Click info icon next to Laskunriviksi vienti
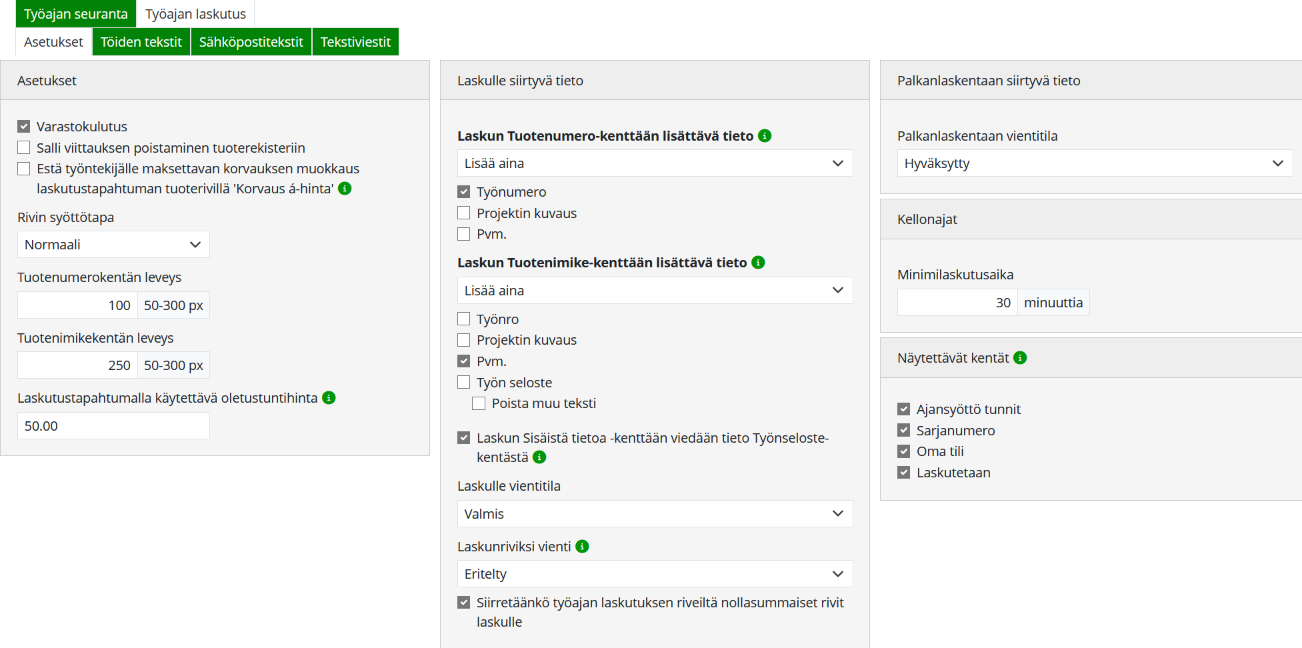The width and height of the screenshot is (1302, 648). pos(582,547)
